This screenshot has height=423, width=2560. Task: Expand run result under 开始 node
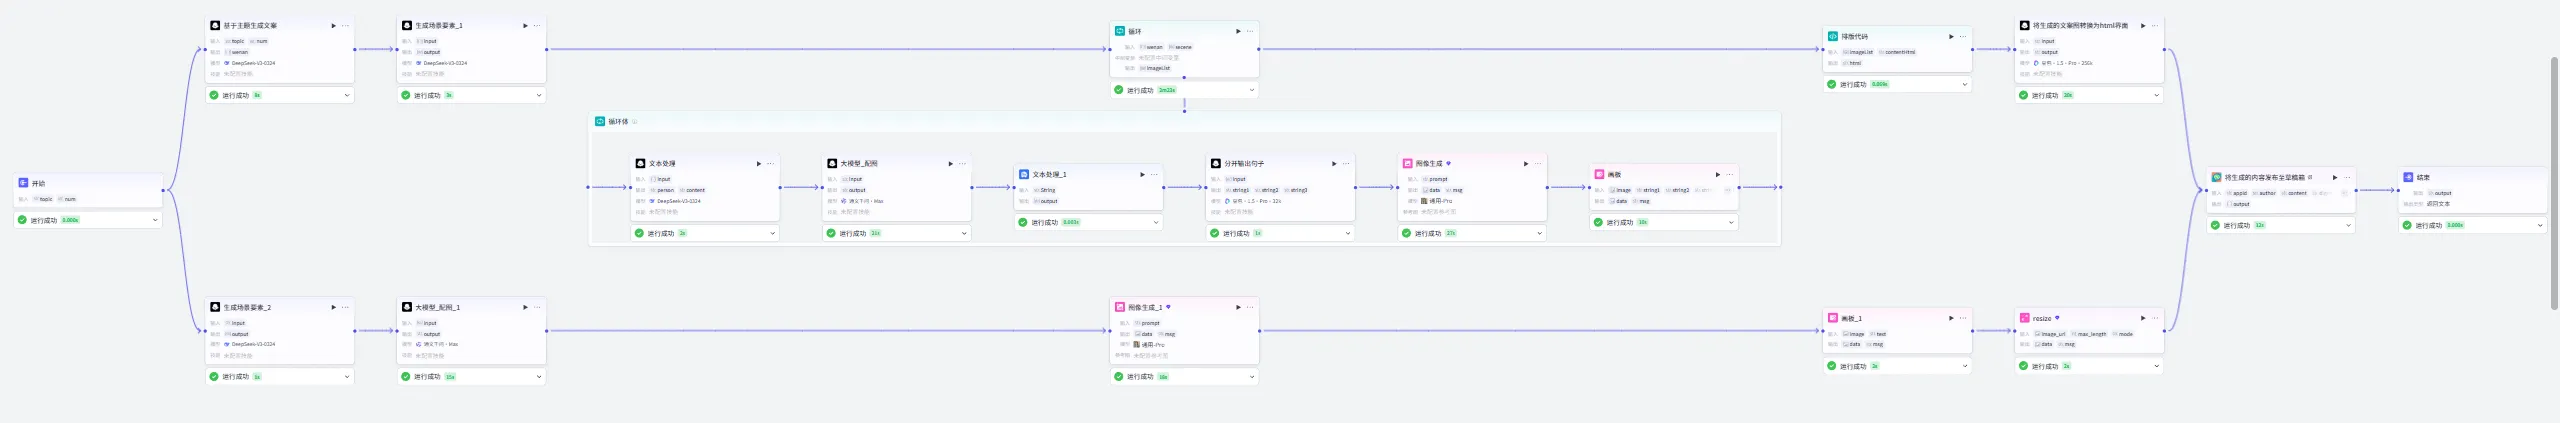point(155,220)
